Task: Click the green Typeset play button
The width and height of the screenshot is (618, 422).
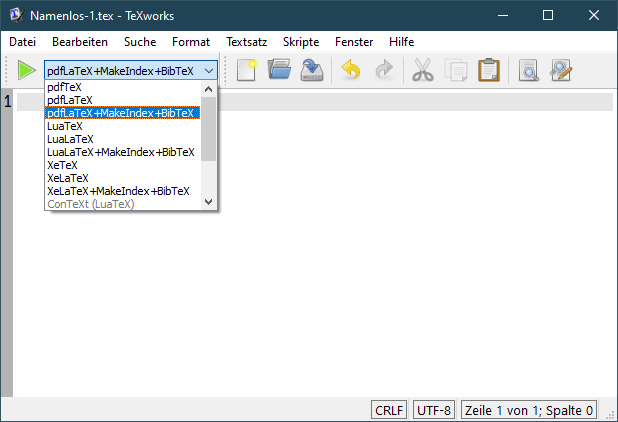Action: click(26, 70)
